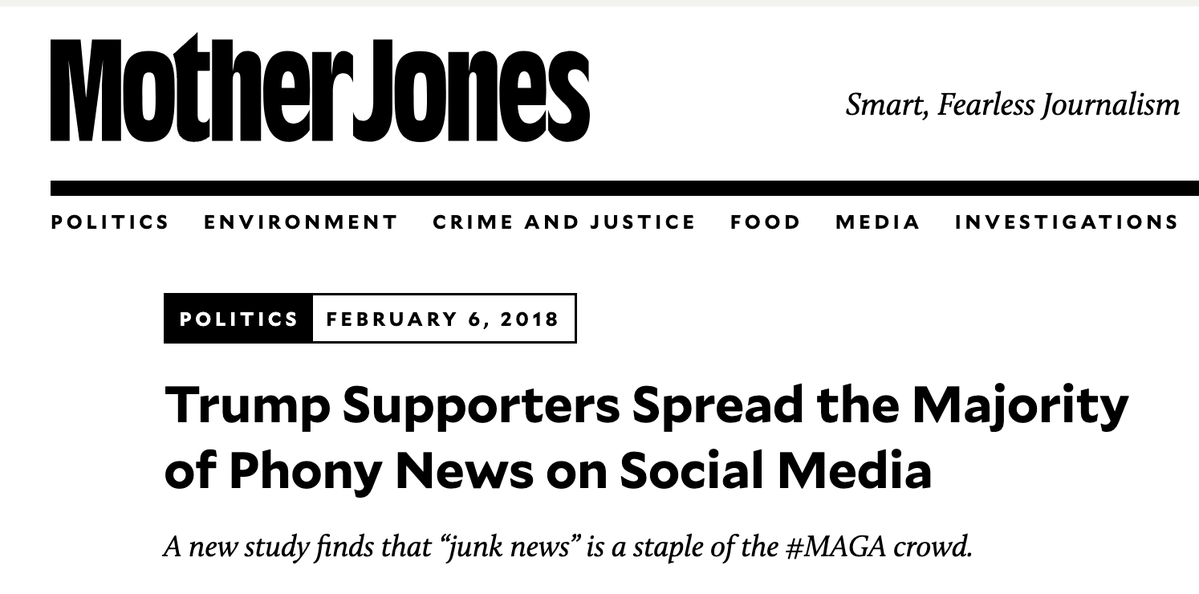
Task: Navigate to the Media section
Action: pos(878,222)
